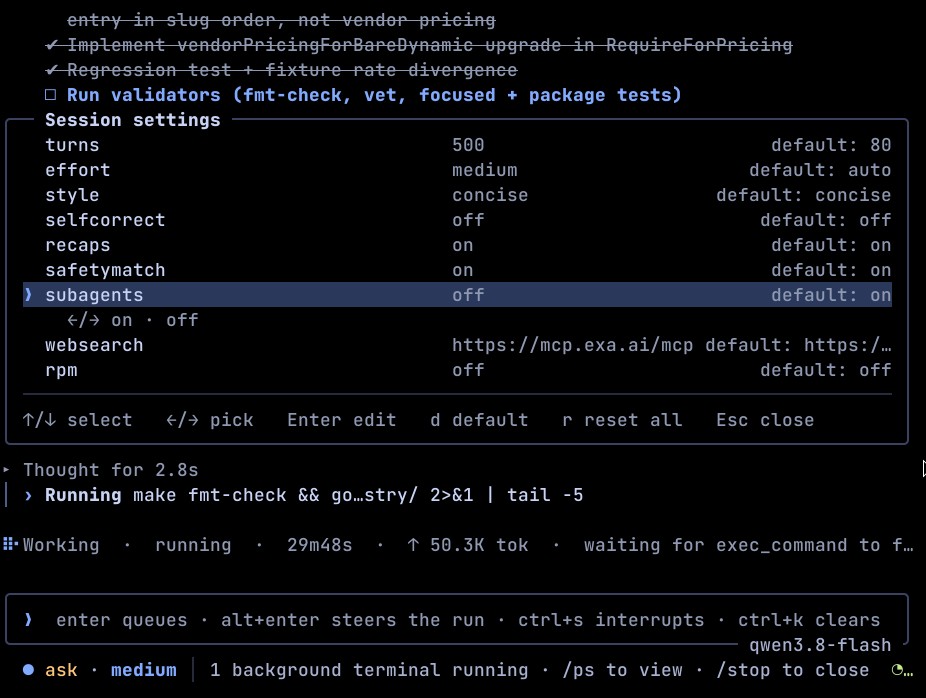The height and width of the screenshot is (698, 926).
Task: Select the rpm setting row
Action: (457, 370)
